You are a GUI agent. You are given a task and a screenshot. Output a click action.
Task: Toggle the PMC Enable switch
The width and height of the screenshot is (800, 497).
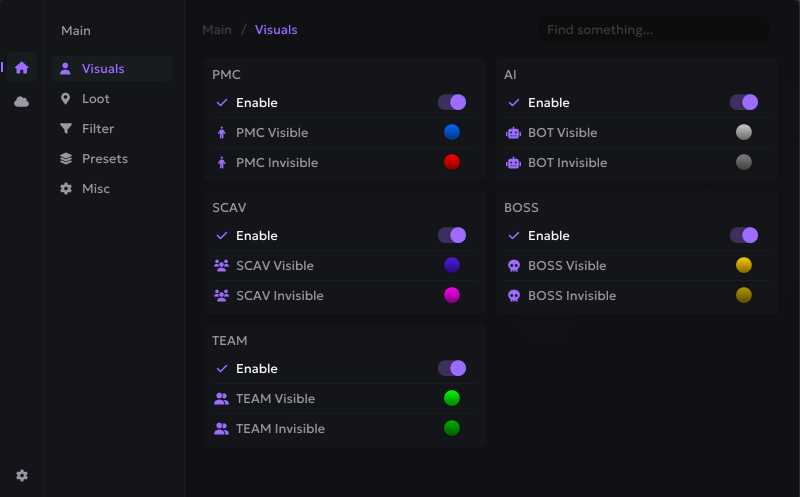452,102
